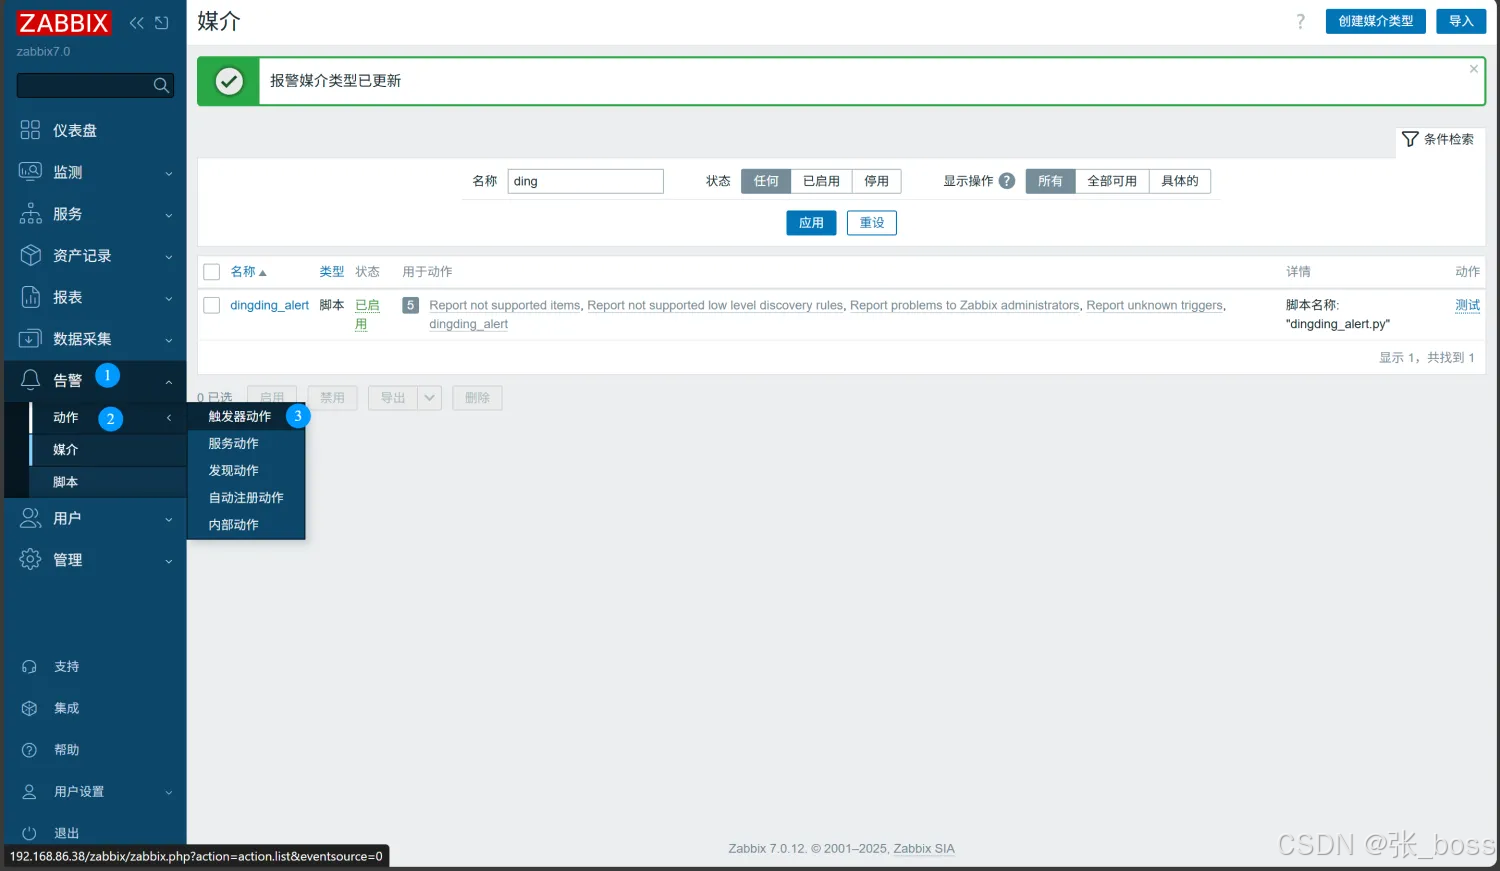Expand the 用户 menu chevron
The width and height of the screenshot is (1500, 871).
[168, 519]
